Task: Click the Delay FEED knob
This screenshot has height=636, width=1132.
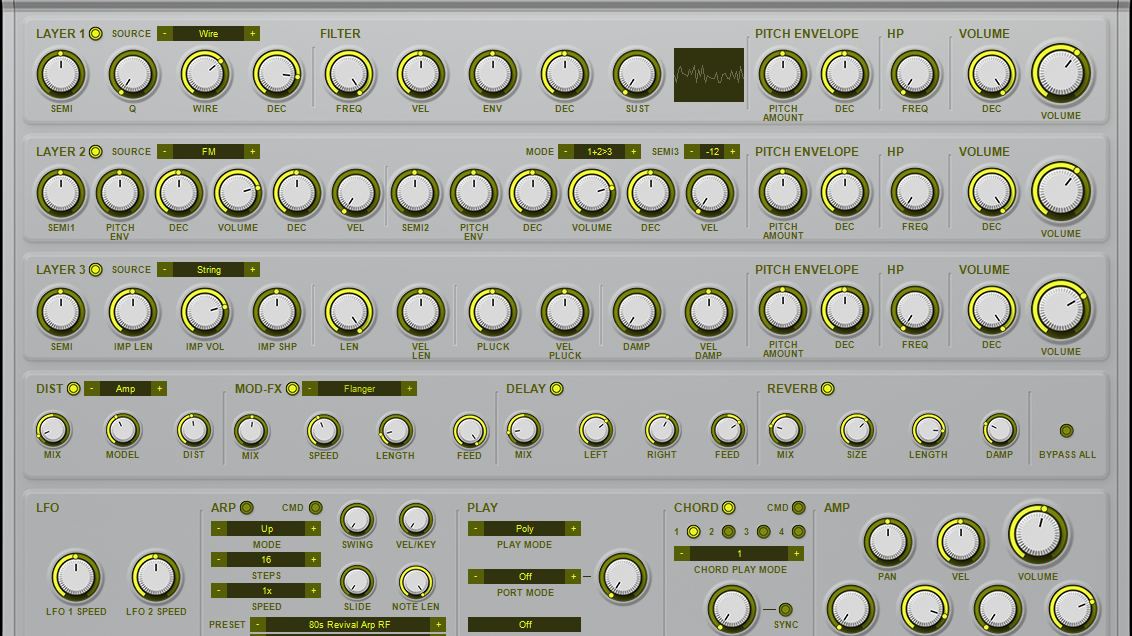Action: coord(727,430)
